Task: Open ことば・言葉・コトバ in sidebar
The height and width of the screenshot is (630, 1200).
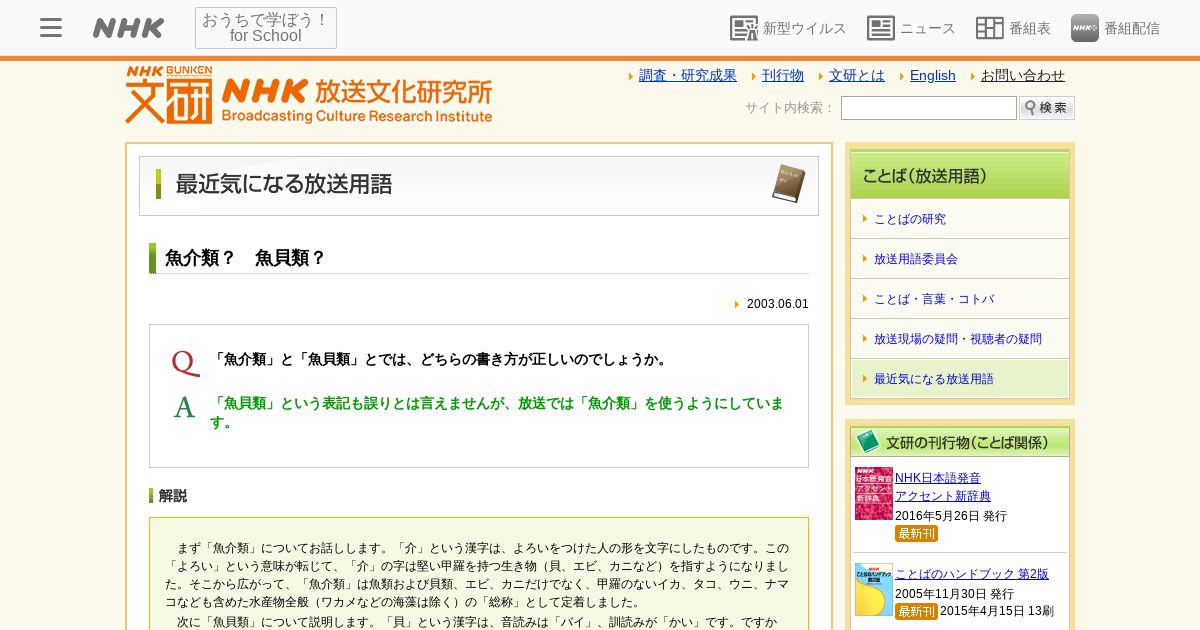Action: click(x=934, y=299)
